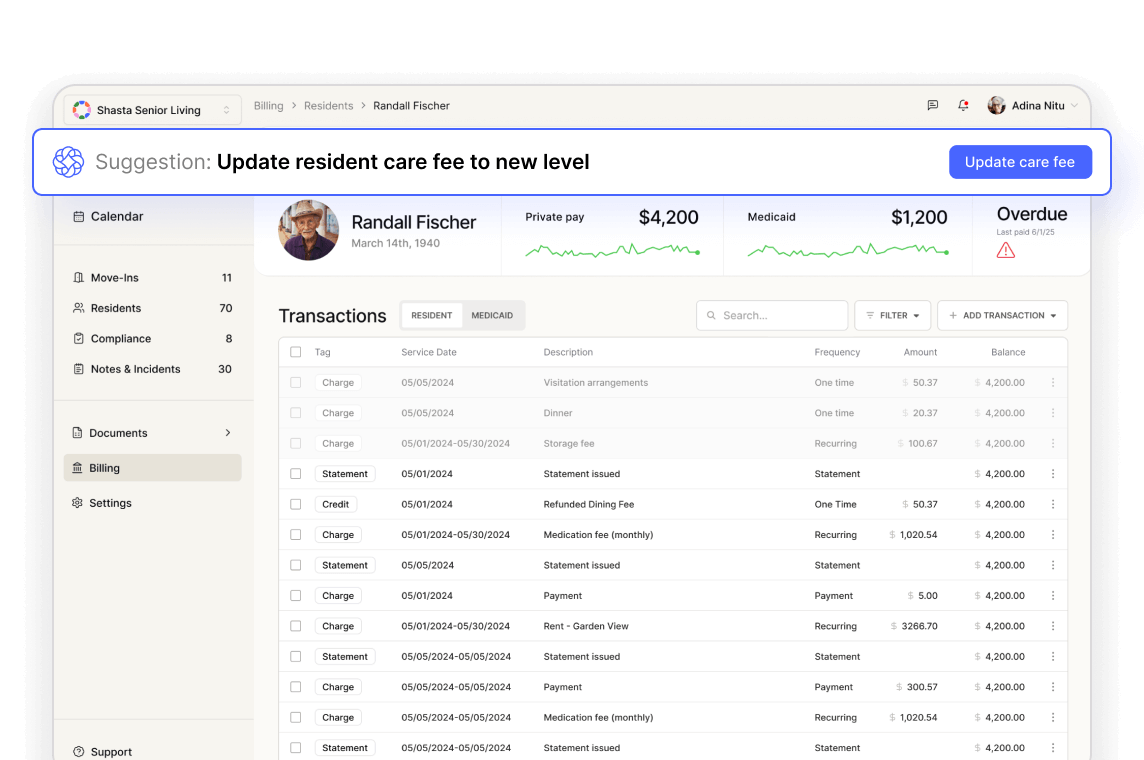Check the 05/01/2024 Statement issued row

pyautogui.click(x=295, y=474)
